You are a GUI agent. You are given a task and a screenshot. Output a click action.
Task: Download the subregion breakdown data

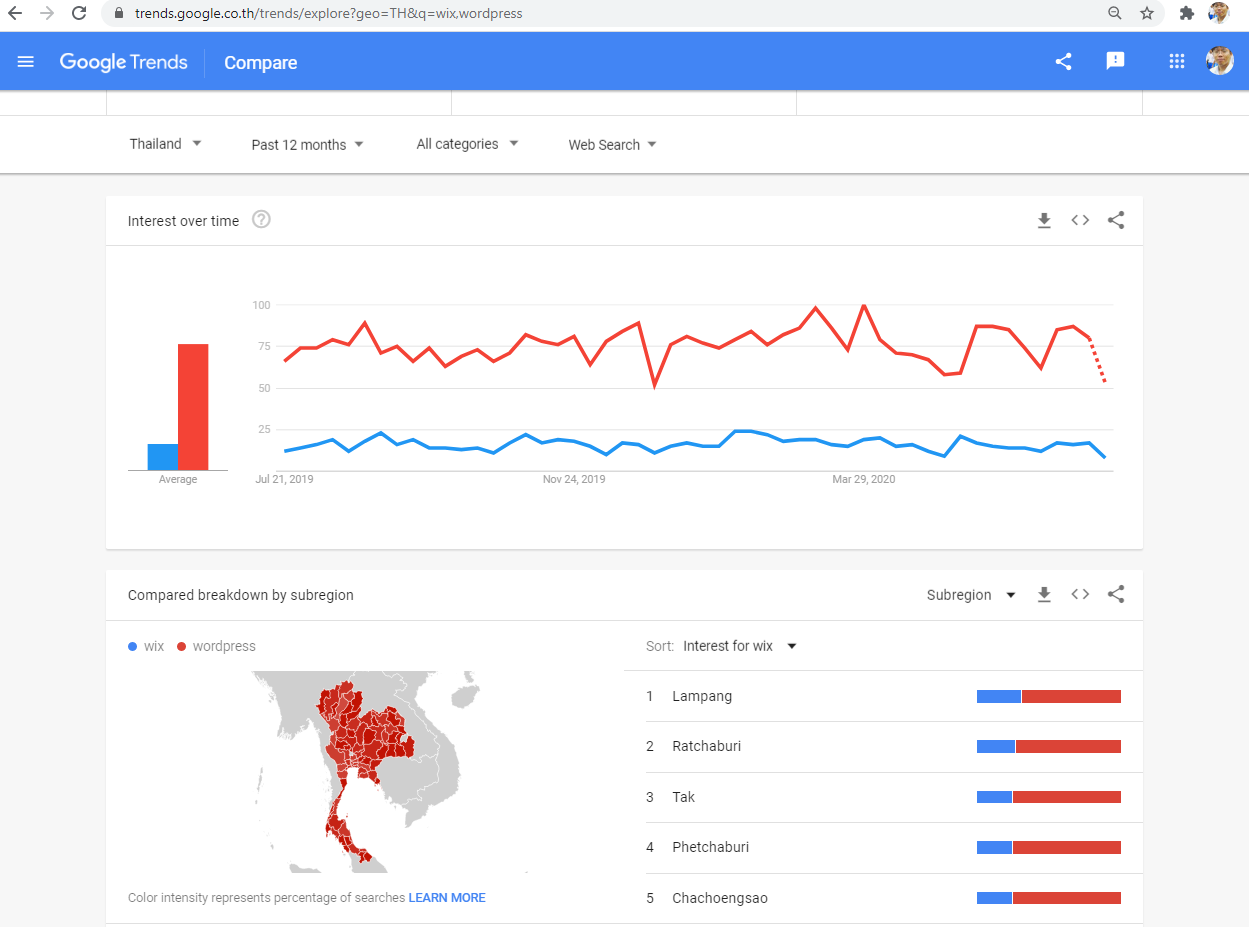1044,595
